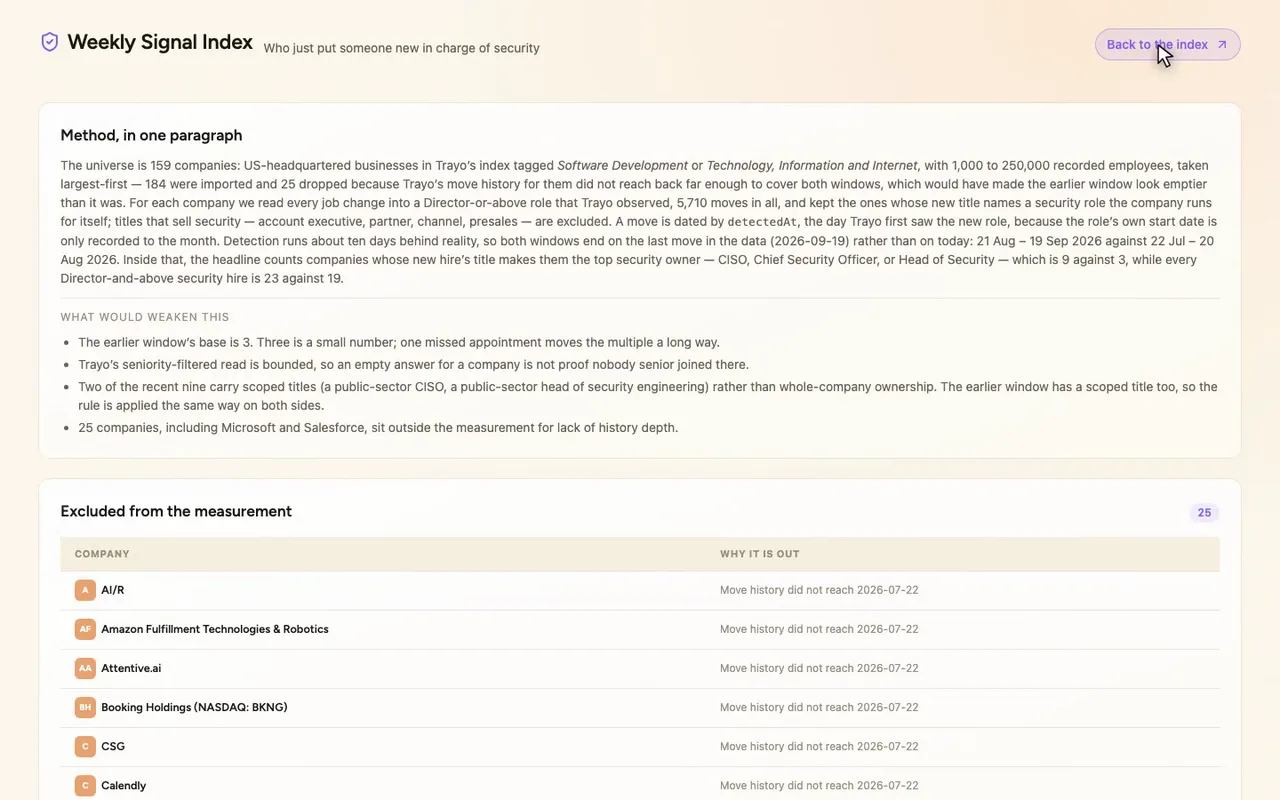
Task: Click the CSG company avatar badge
Action: coord(85,746)
